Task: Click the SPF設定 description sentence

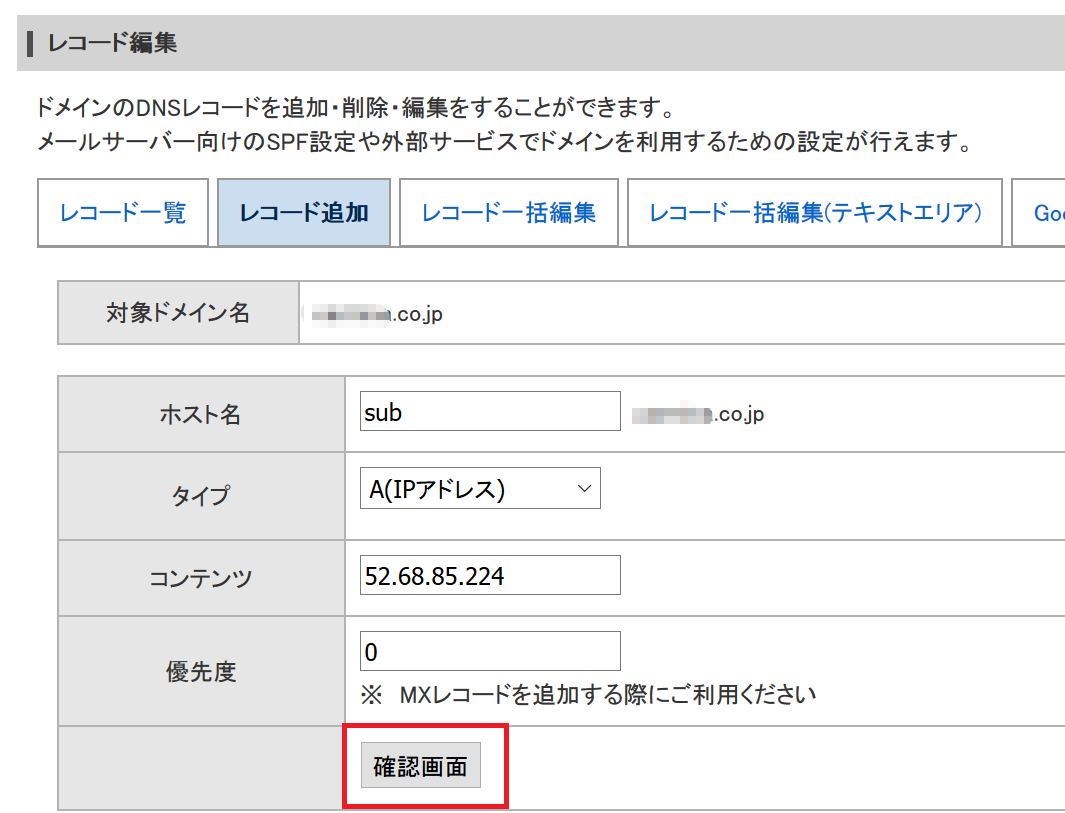Action: (x=505, y=142)
